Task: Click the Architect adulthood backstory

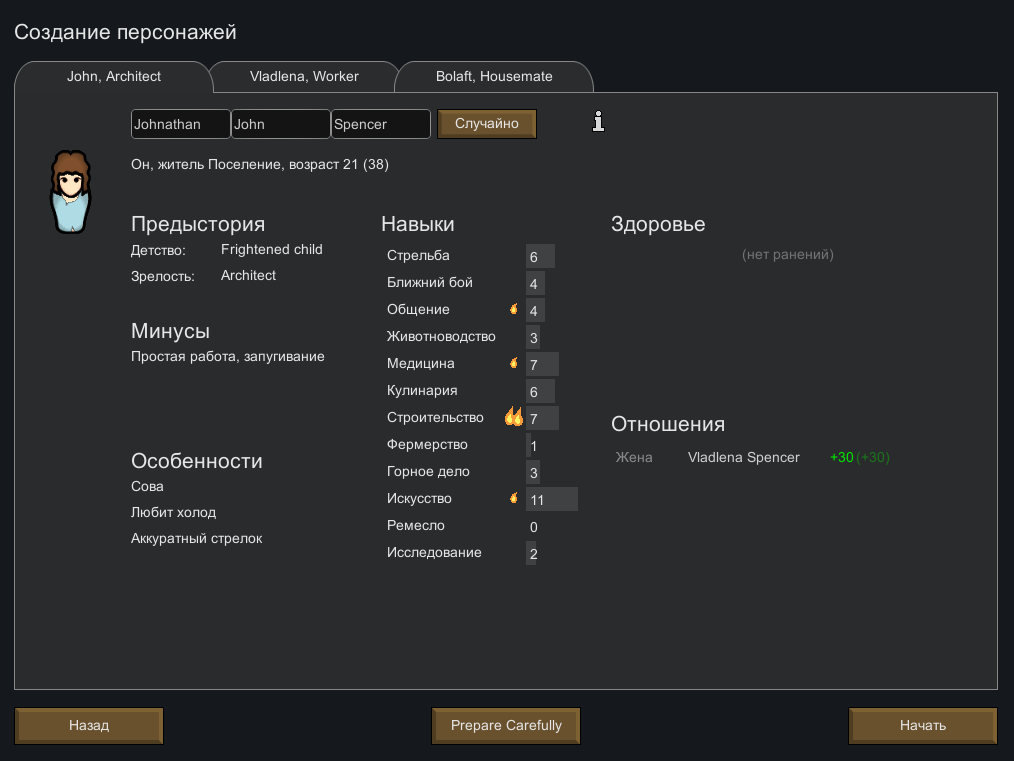Action: click(x=248, y=275)
